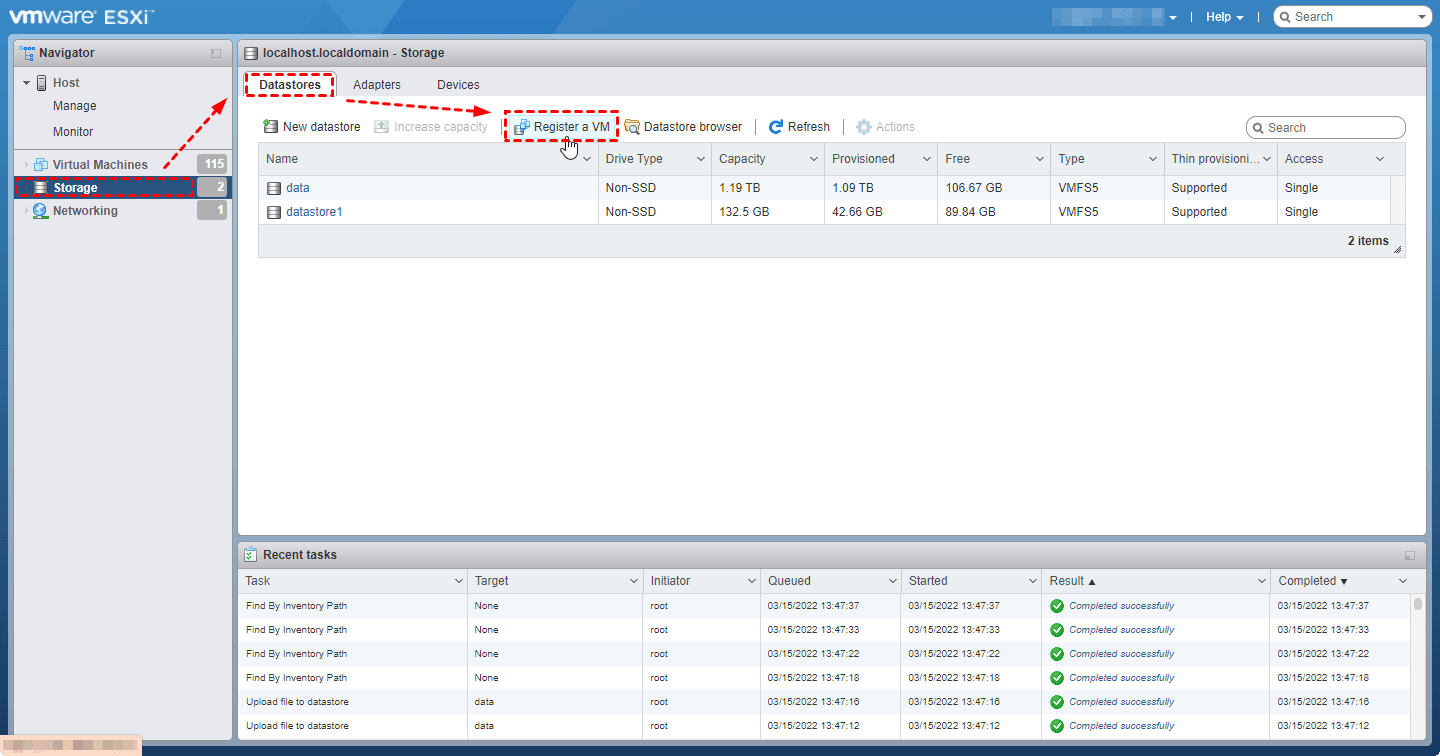This screenshot has width=1440, height=756.
Task: Switch to the Devices tab
Action: (x=458, y=85)
